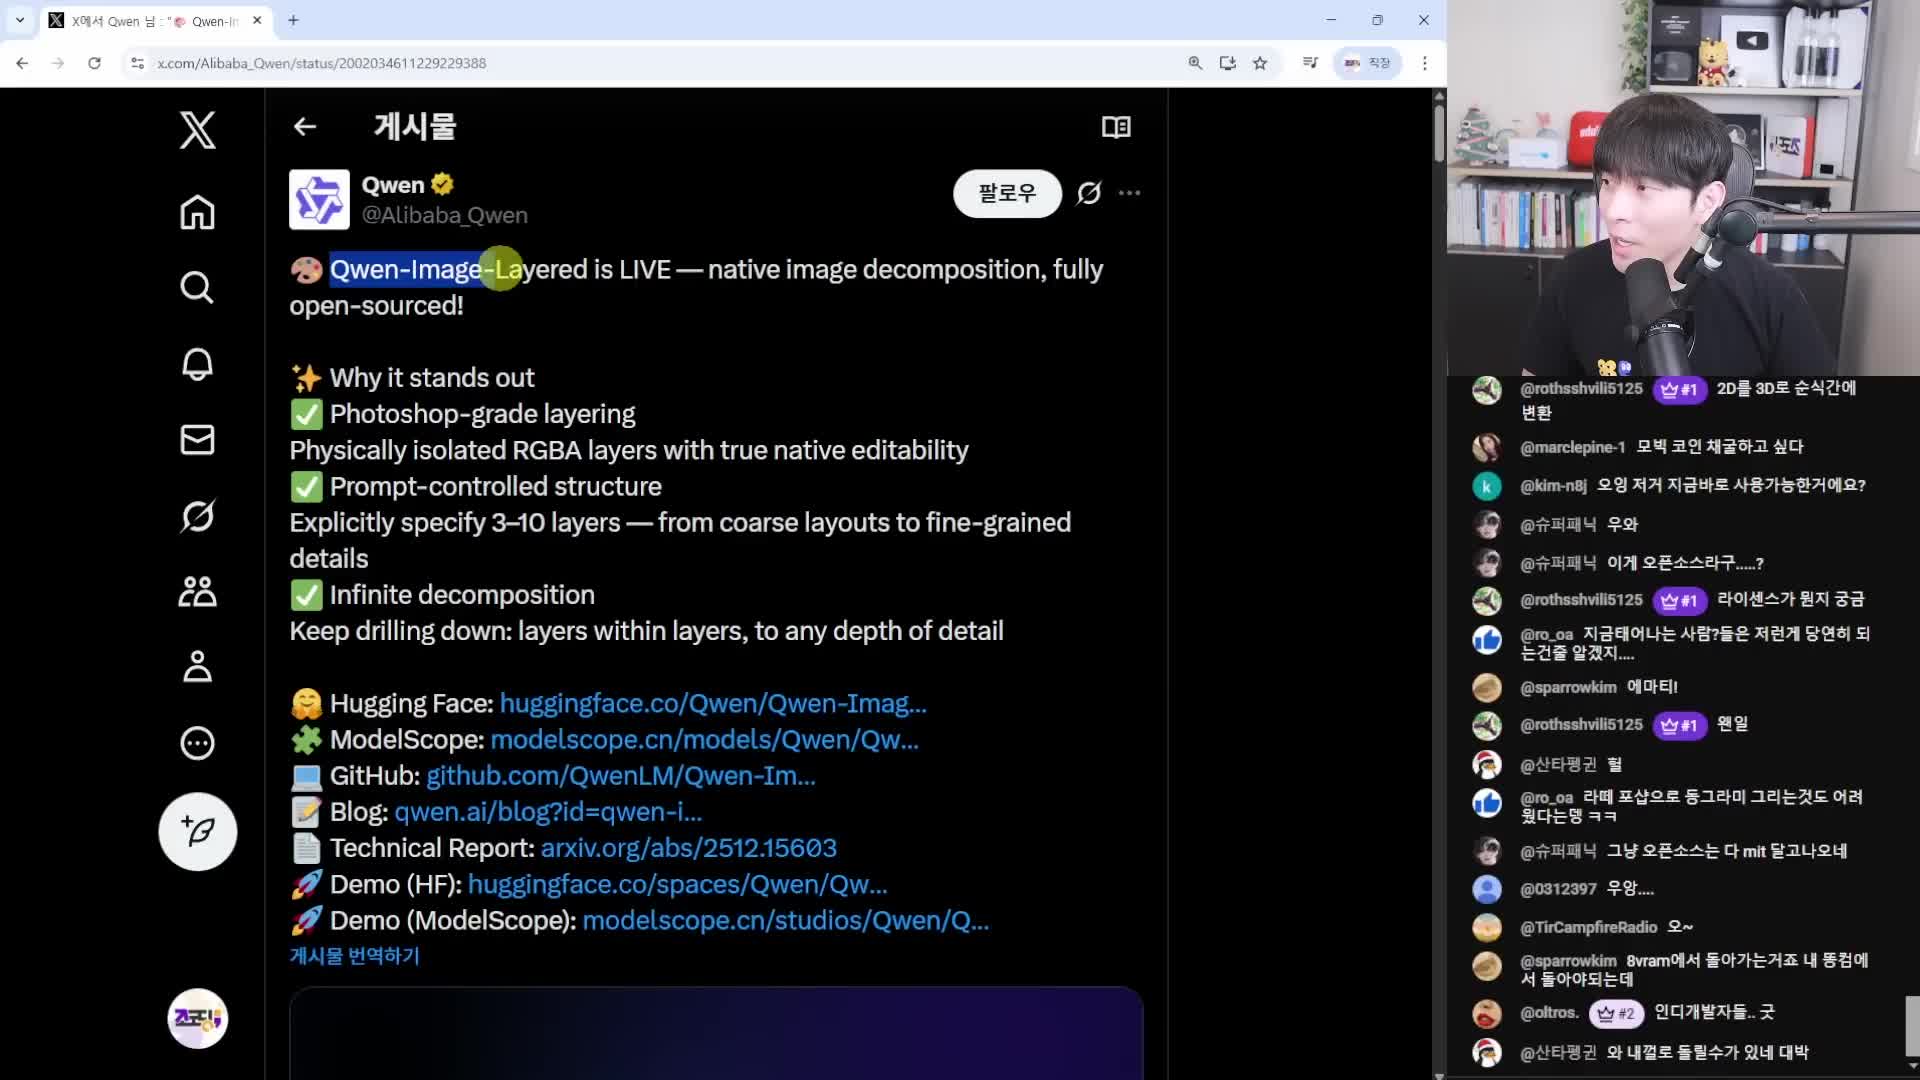Open Chrome's tab search dropdown arrow
This screenshot has width=1920, height=1080.
[x=19, y=20]
